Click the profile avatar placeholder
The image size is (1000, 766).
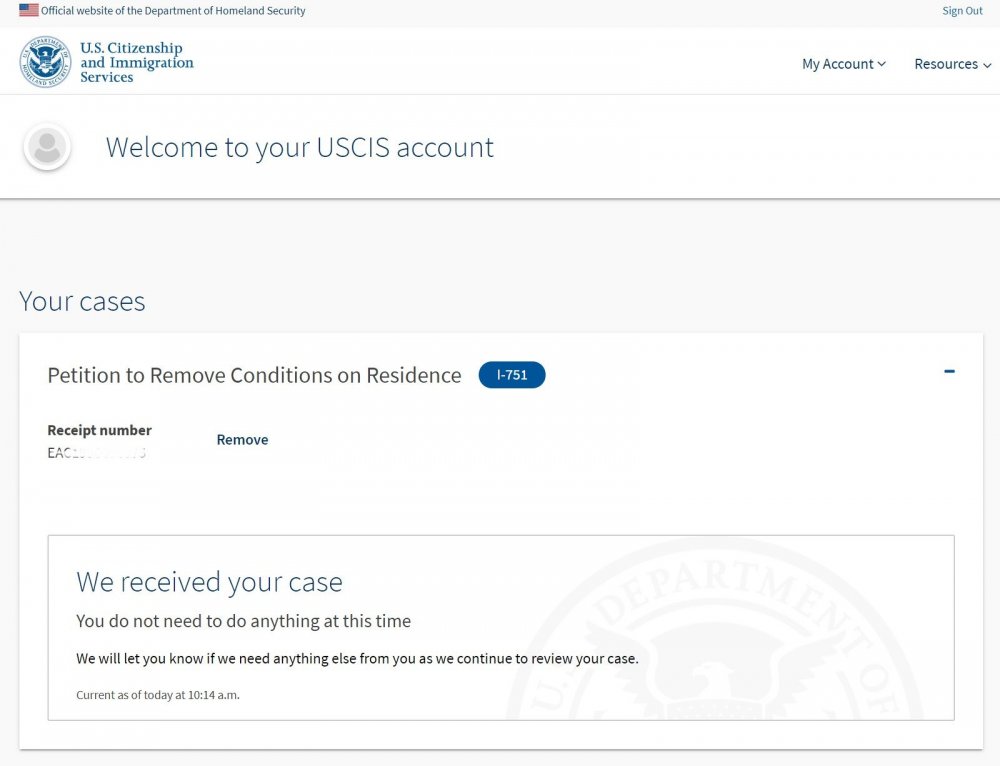click(47, 147)
